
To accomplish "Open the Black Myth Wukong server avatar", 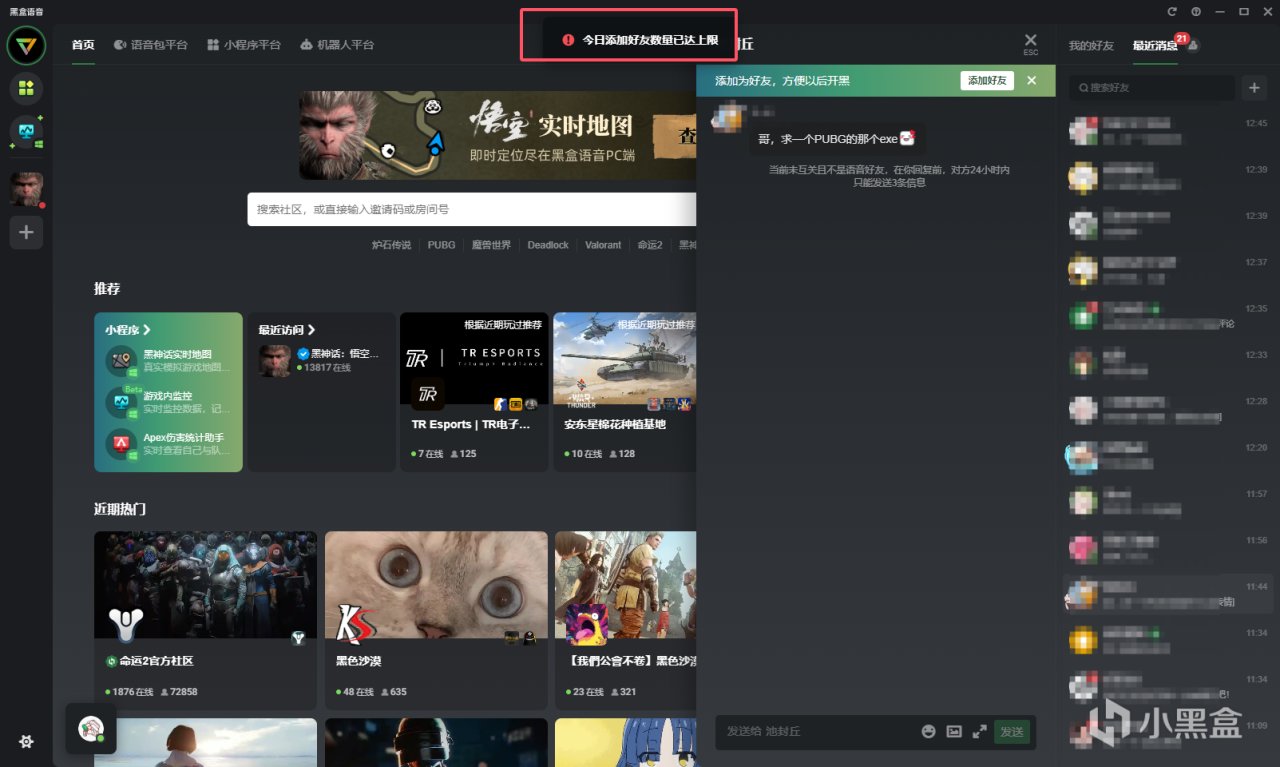I will click(x=26, y=189).
